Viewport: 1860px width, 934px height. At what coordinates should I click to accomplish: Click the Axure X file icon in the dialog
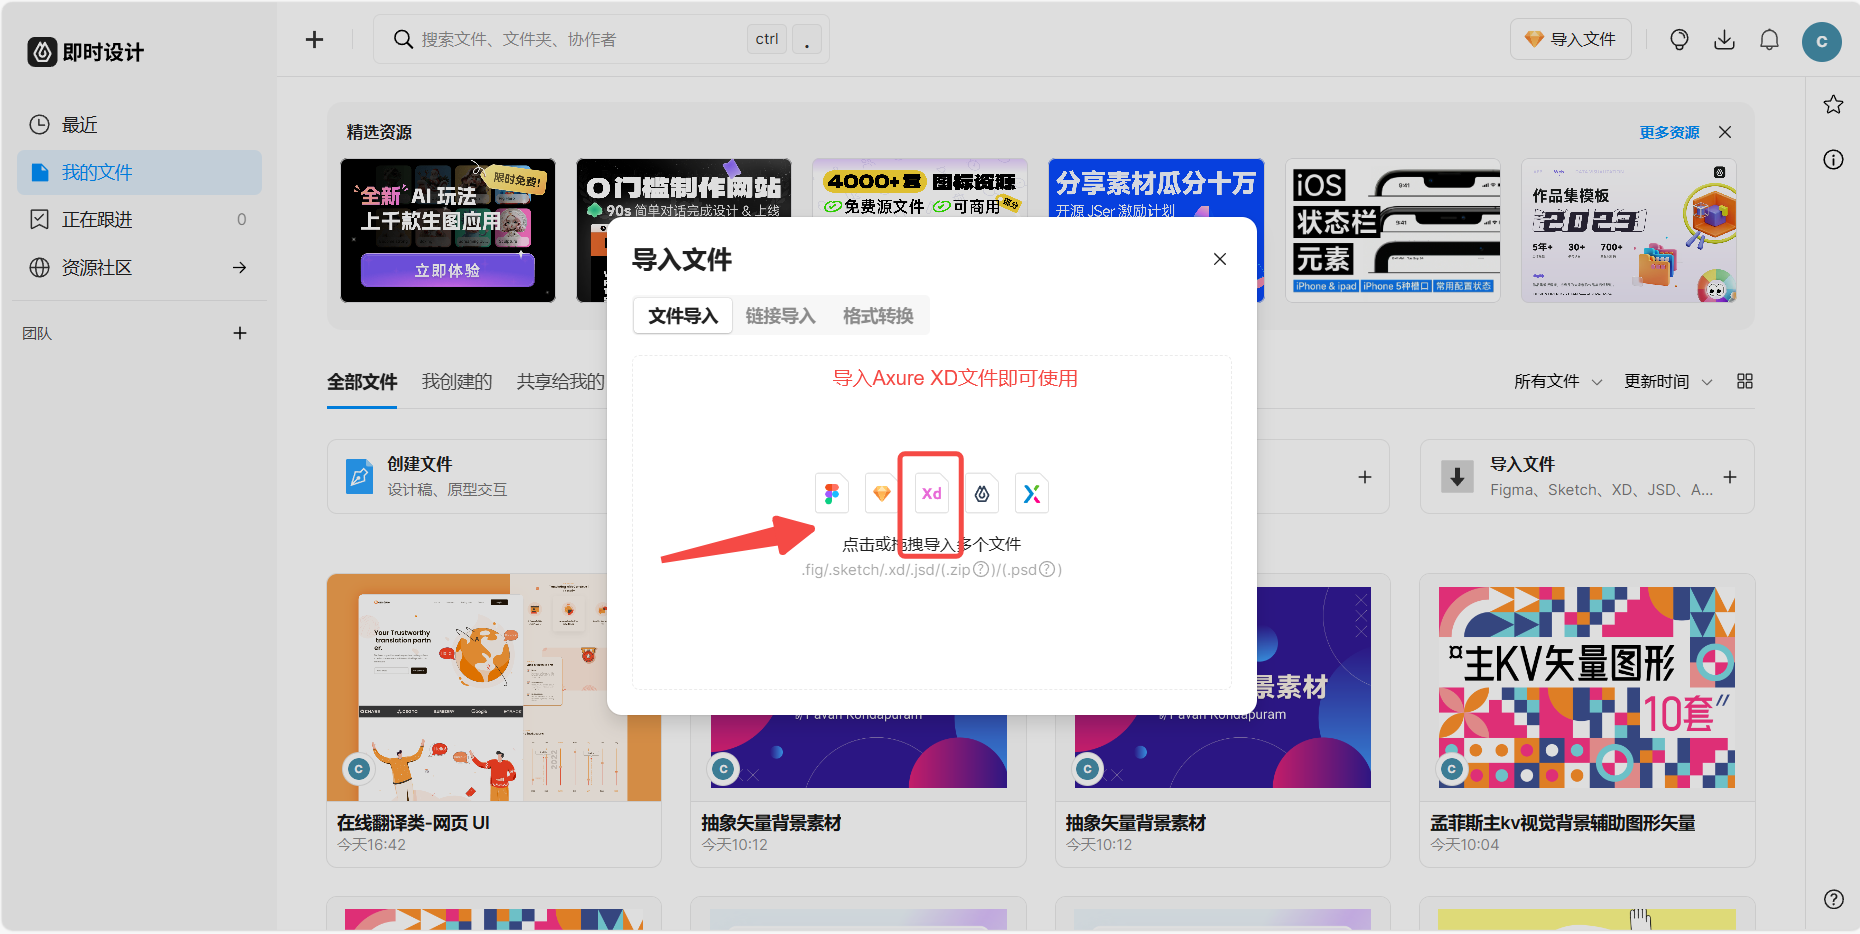point(1032,493)
